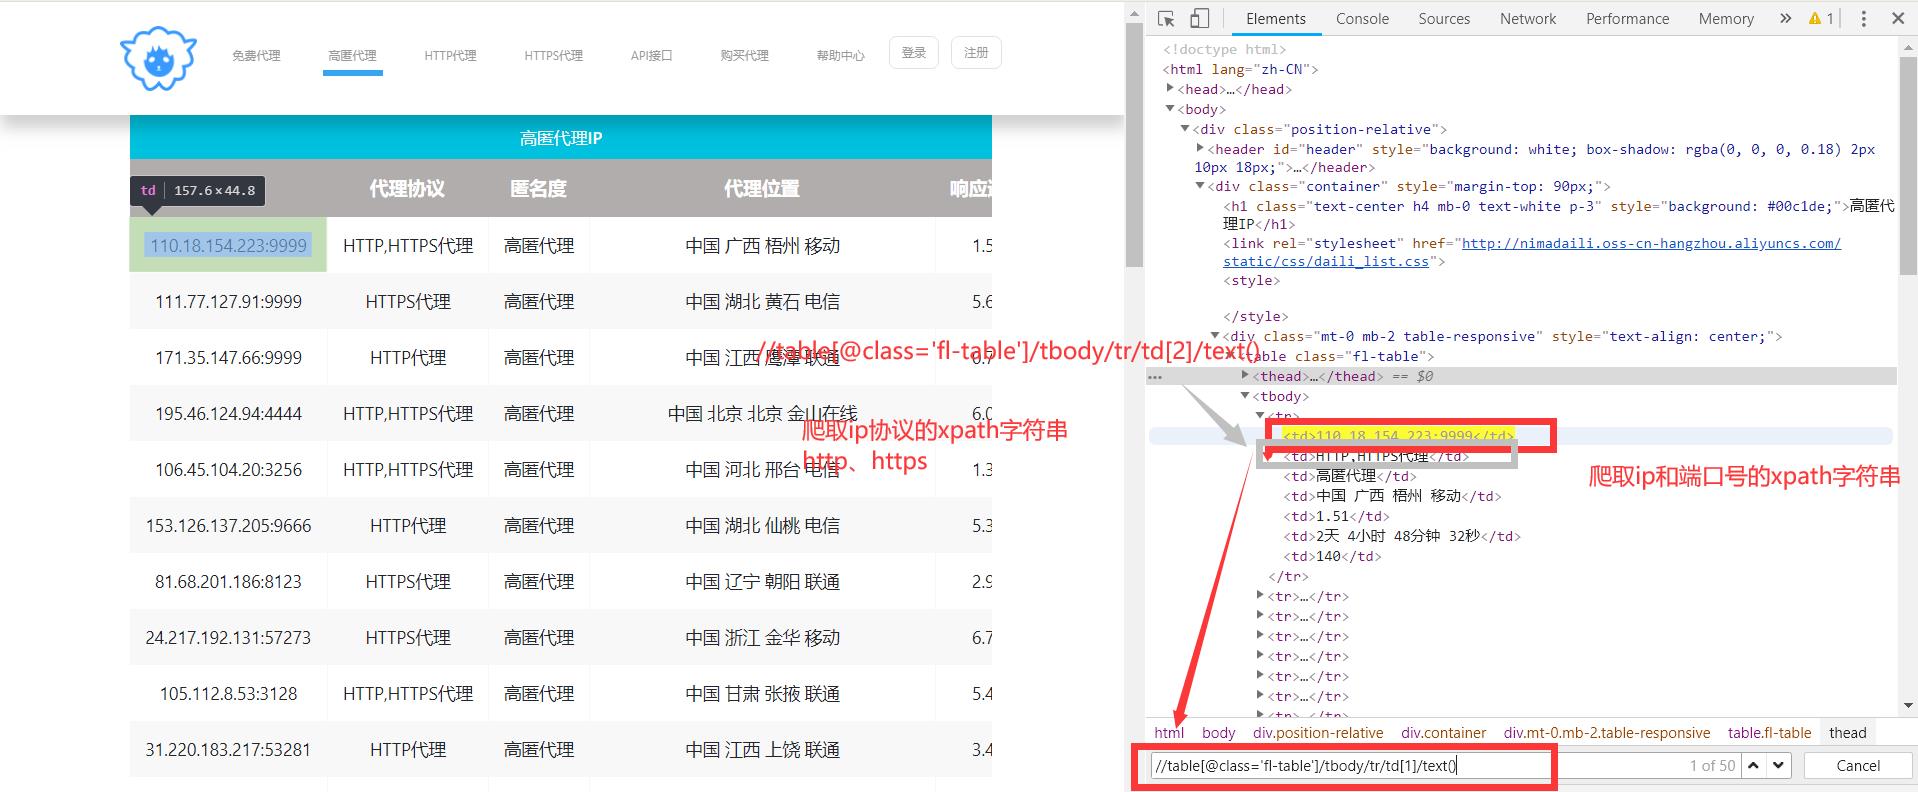Open the 高匿代理 nav item
1918x792 pixels.
352,56
